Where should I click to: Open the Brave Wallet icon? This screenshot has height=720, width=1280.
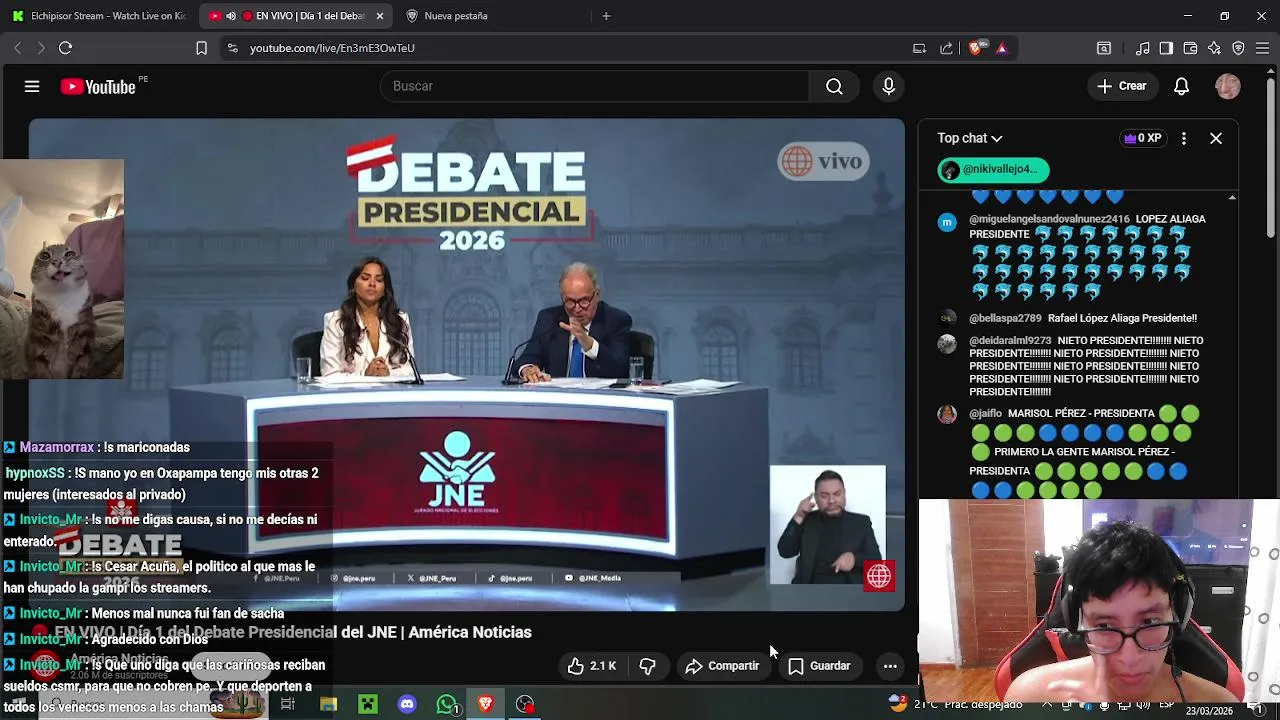(x=1190, y=48)
